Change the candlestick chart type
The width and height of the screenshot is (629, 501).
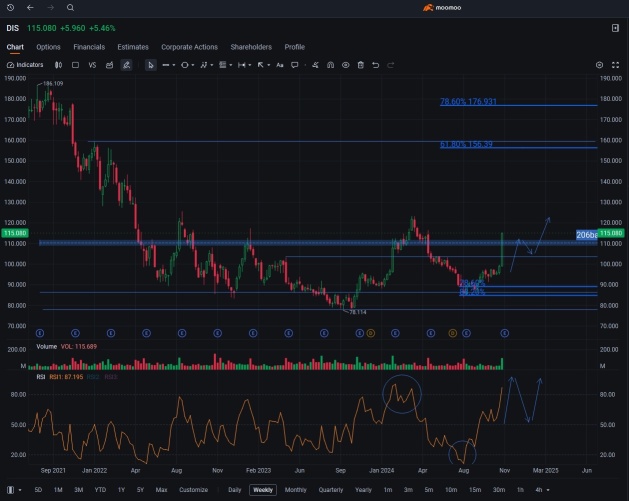pos(59,65)
